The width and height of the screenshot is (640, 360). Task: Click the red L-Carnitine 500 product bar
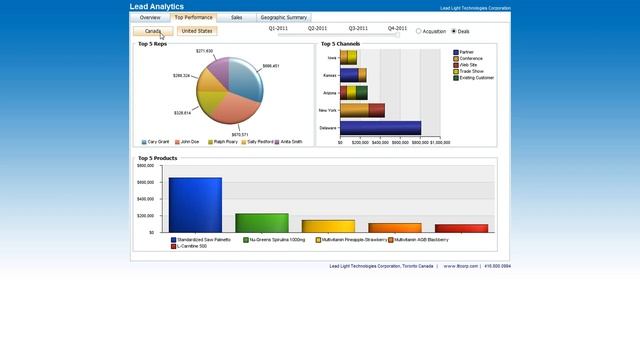[461, 228]
